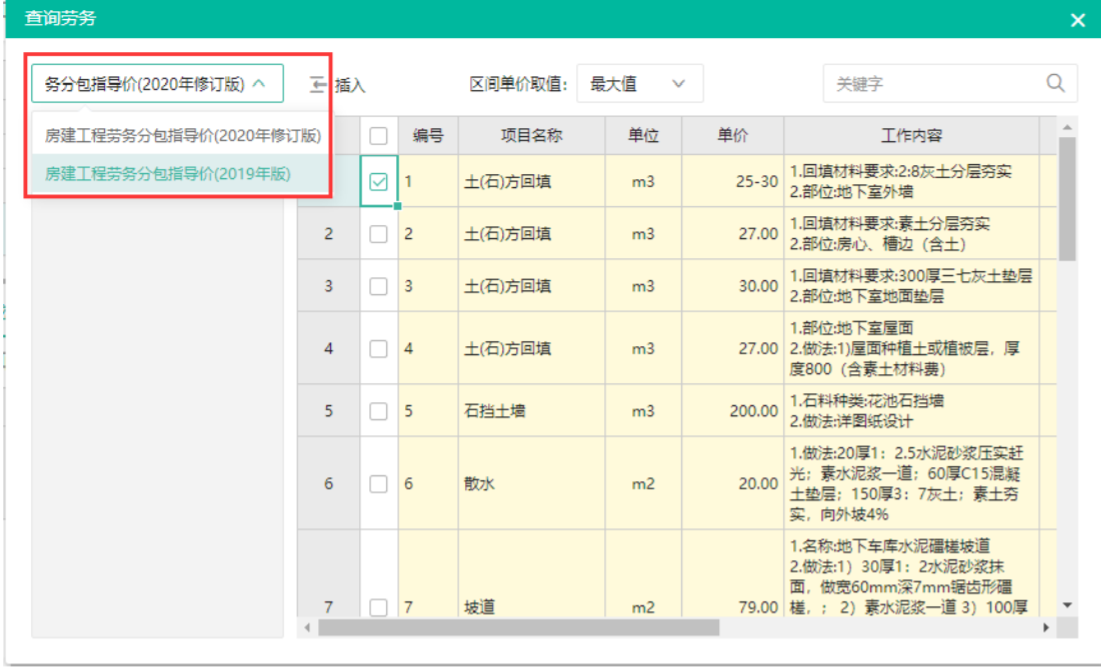Select the 石挡土墙 name cell
This screenshot has height=667, width=1101.
532,411
